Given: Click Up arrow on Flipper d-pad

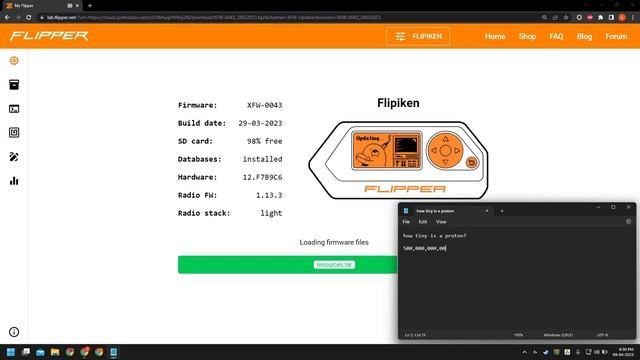Looking at the screenshot, I should tap(445, 139).
